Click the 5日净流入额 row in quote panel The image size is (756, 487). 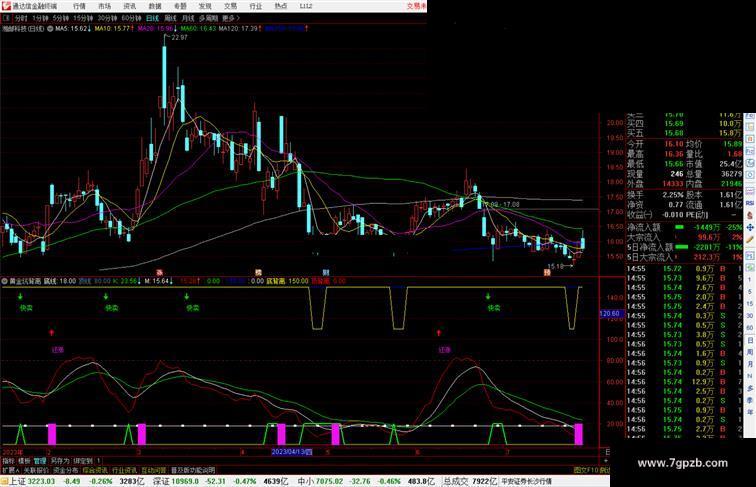click(x=684, y=247)
